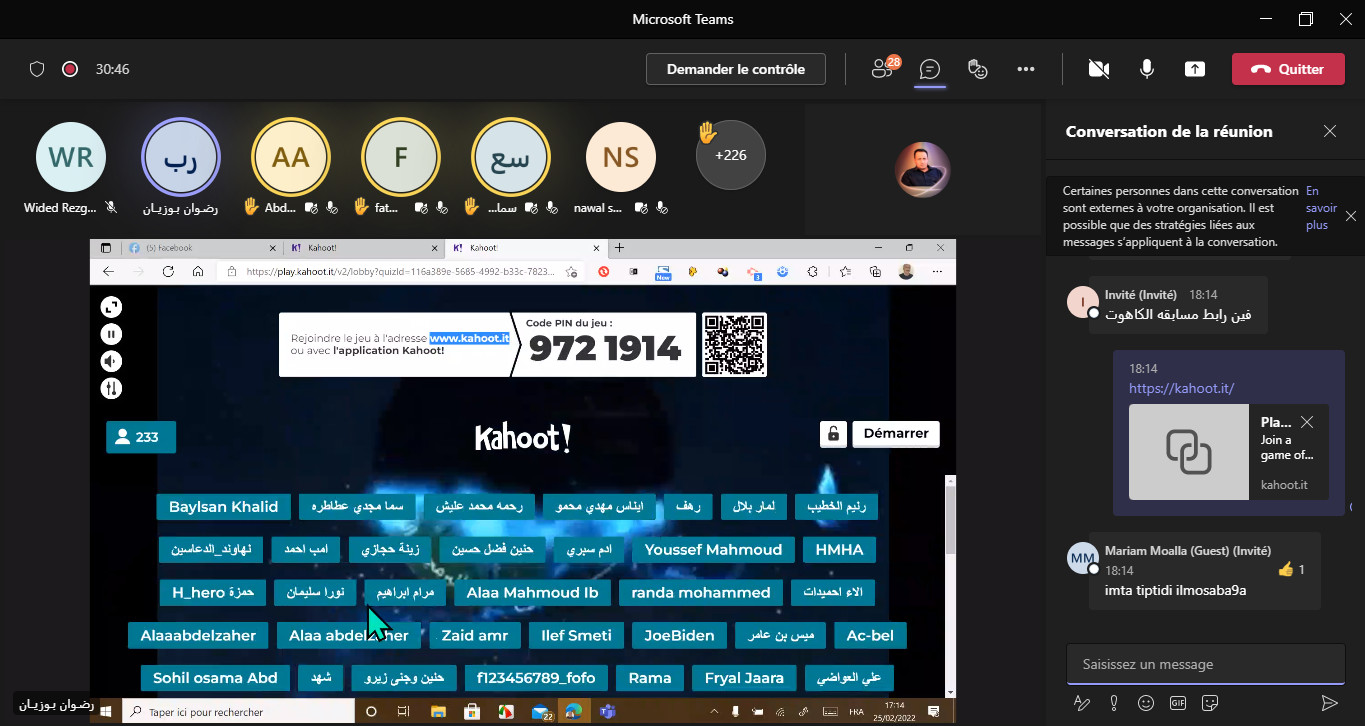The image size is (1365, 726).
Task: Click the Baylsan Khalid player name
Action: click(224, 506)
